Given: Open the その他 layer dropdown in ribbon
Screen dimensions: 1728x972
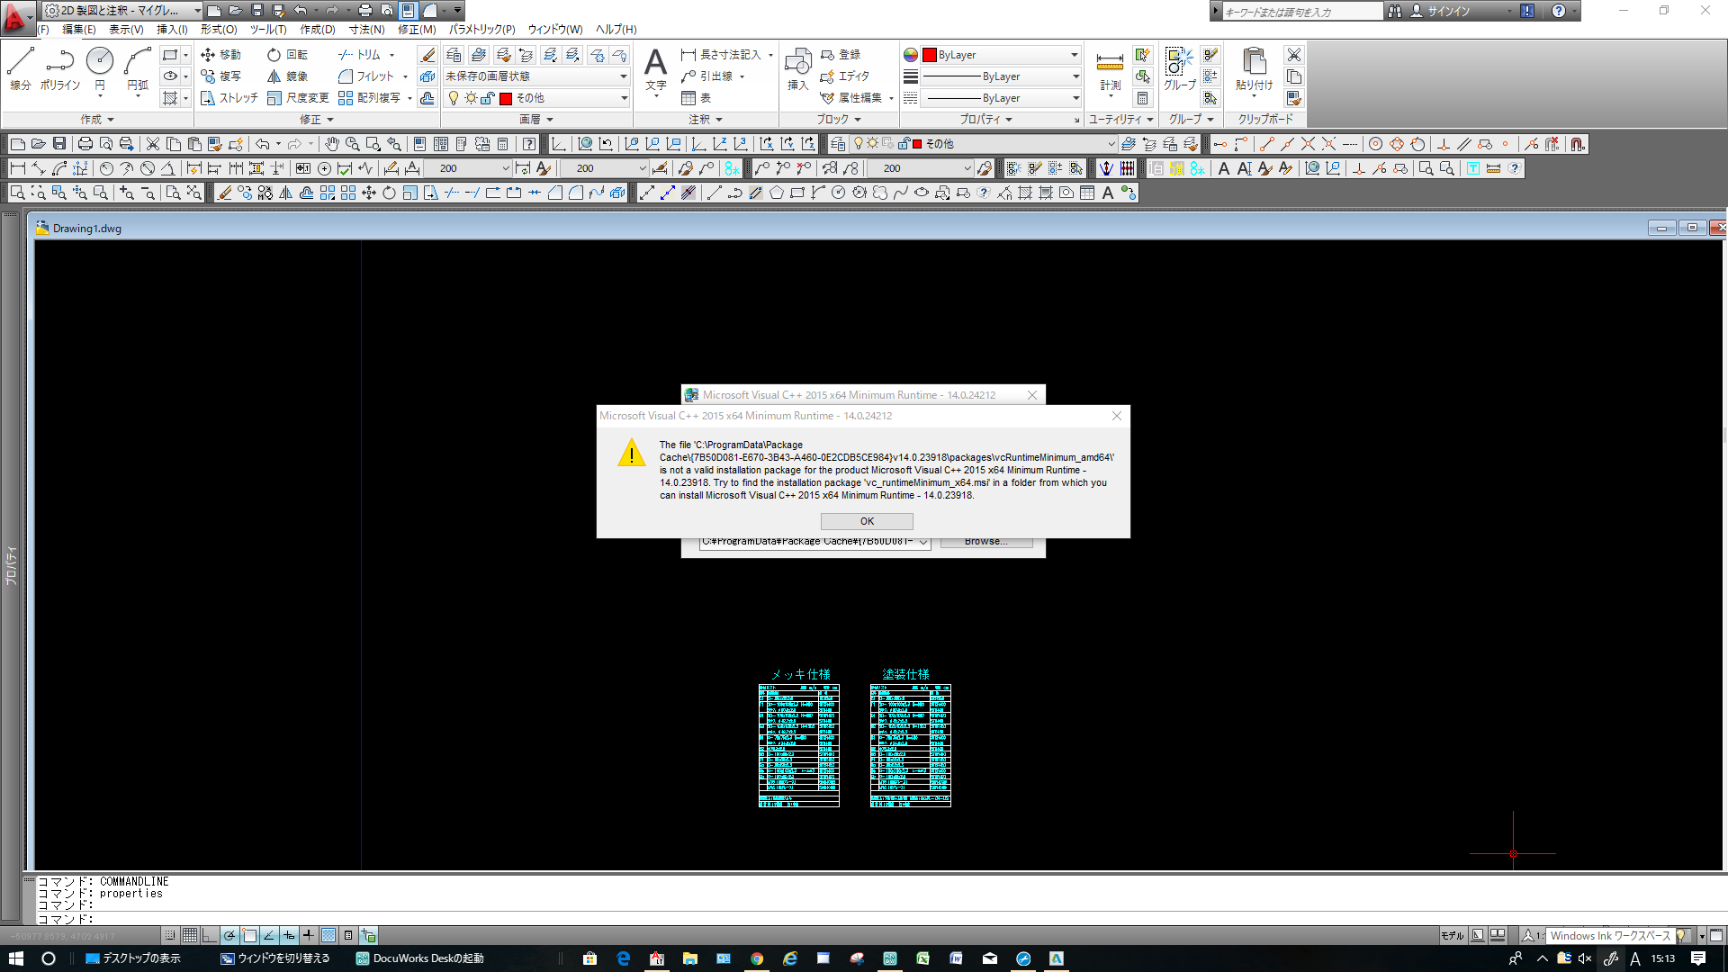Looking at the screenshot, I should tap(536, 98).
